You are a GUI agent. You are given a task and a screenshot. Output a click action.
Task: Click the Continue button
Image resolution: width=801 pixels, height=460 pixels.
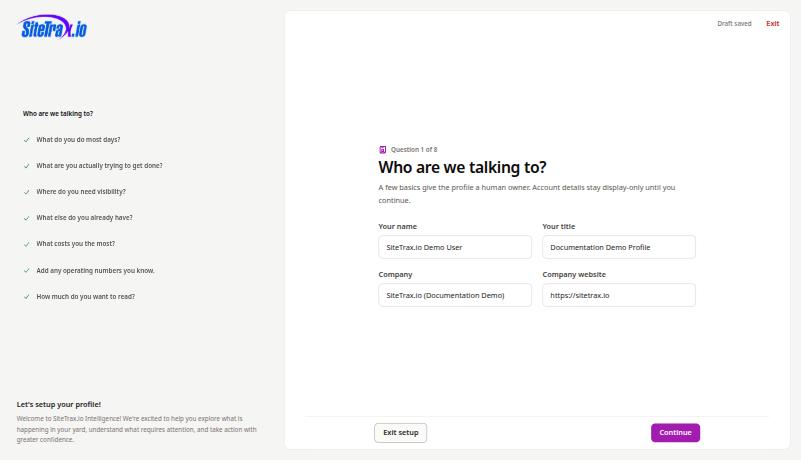(675, 433)
